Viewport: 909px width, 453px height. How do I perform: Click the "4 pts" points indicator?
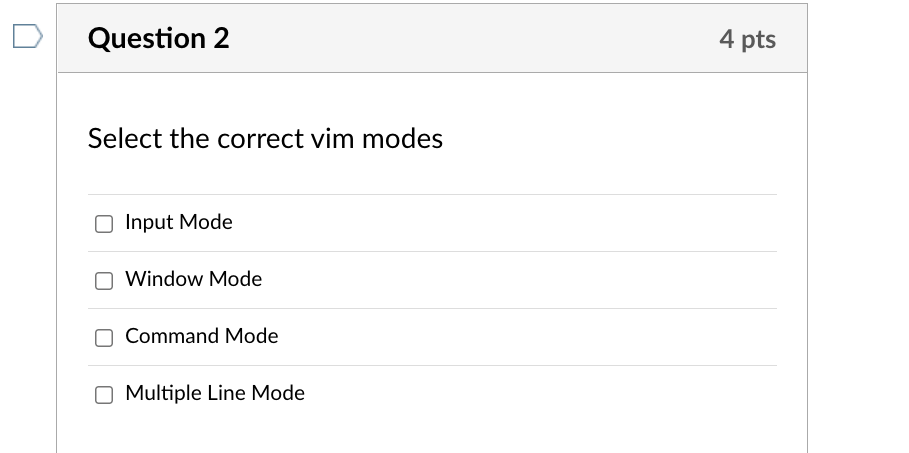pyautogui.click(x=747, y=39)
